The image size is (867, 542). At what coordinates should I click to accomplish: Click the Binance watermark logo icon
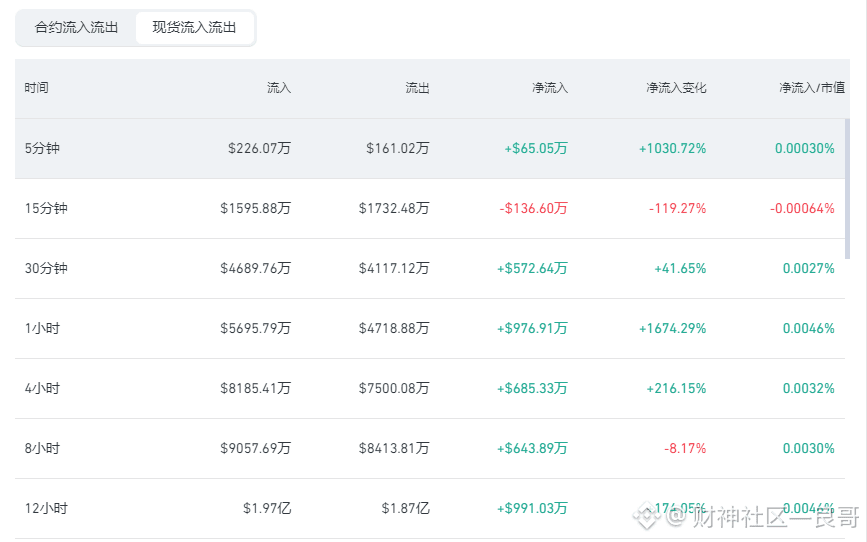(x=646, y=515)
